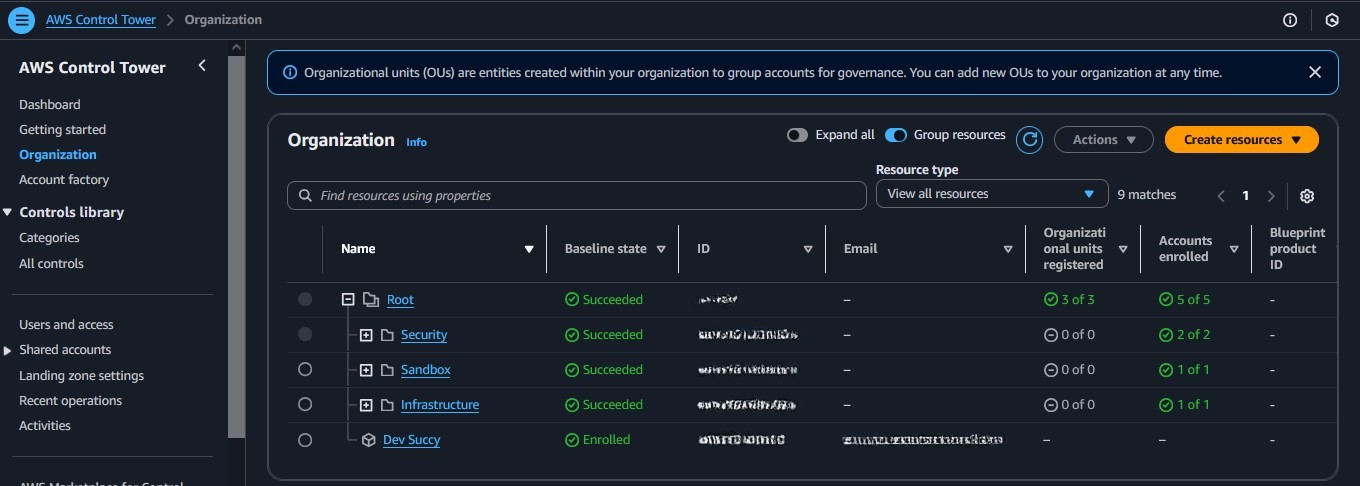The width and height of the screenshot is (1360, 486).
Task: Expand the Sandbox OU node
Action: [x=366, y=370]
